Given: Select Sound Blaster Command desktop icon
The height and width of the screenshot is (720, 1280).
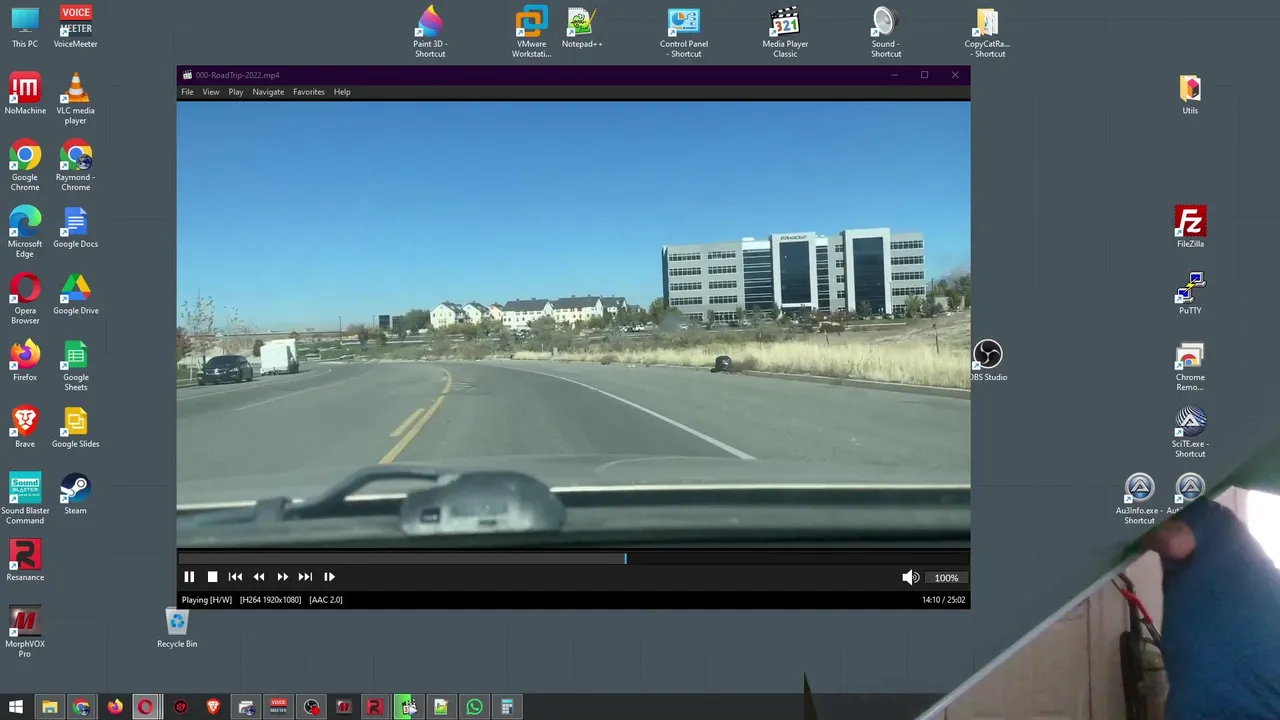Looking at the screenshot, I should coord(25,499).
